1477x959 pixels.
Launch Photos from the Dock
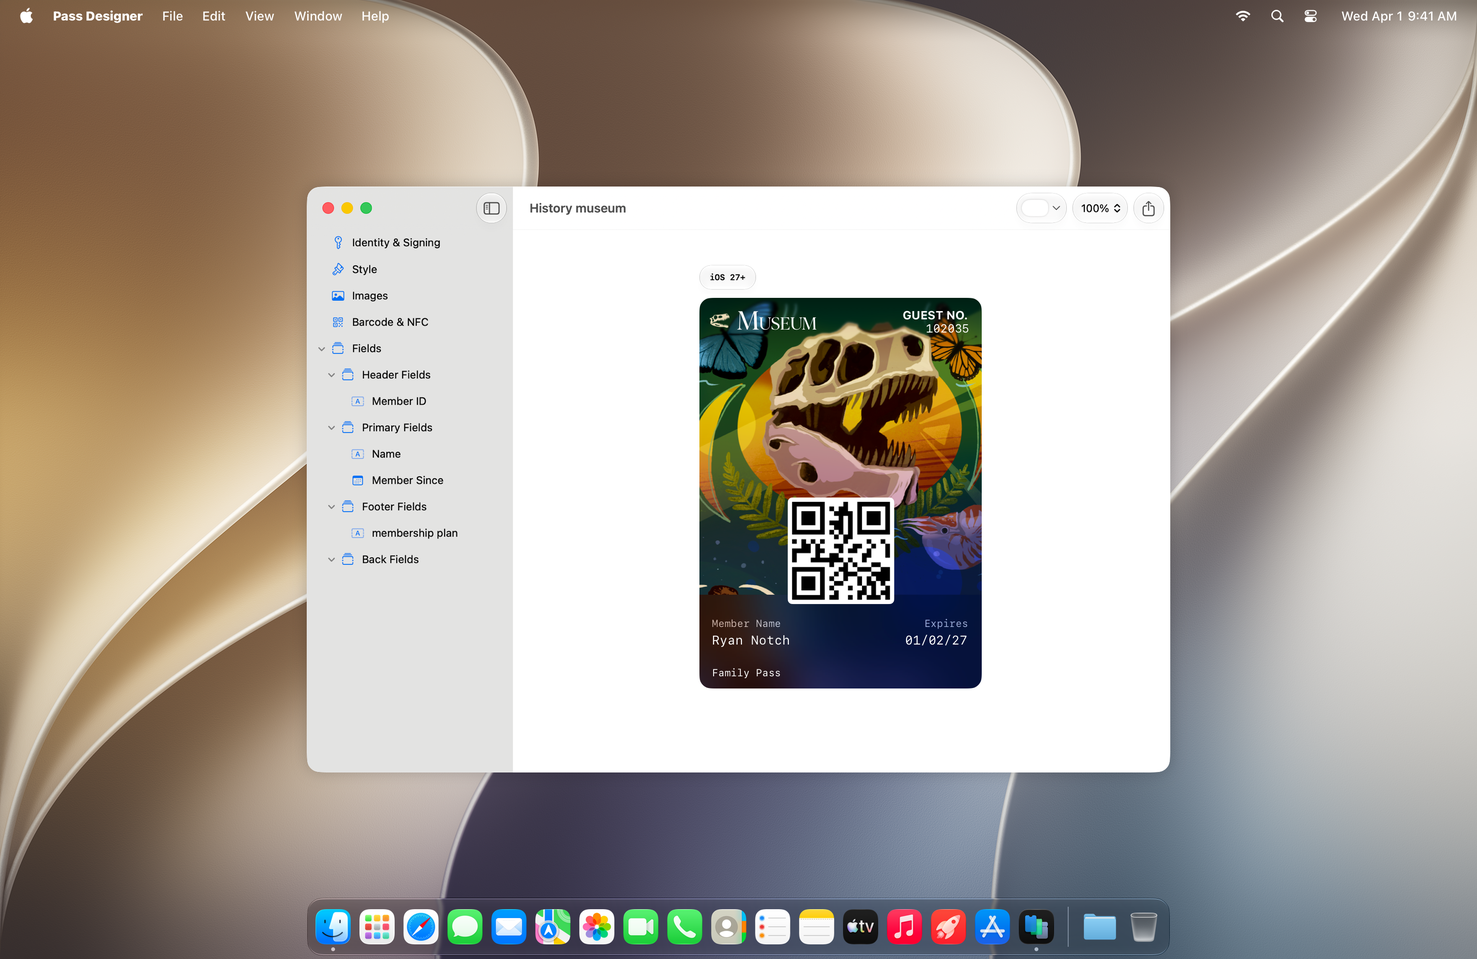[597, 928]
